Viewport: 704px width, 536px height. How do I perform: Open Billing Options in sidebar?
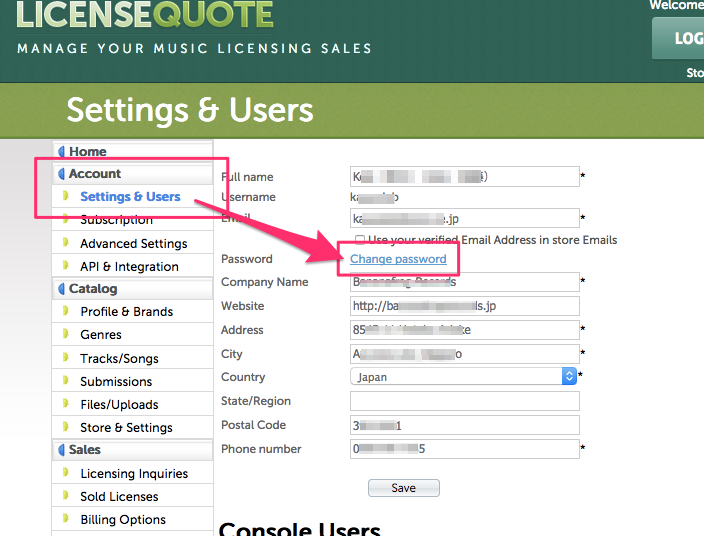[123, 520]
